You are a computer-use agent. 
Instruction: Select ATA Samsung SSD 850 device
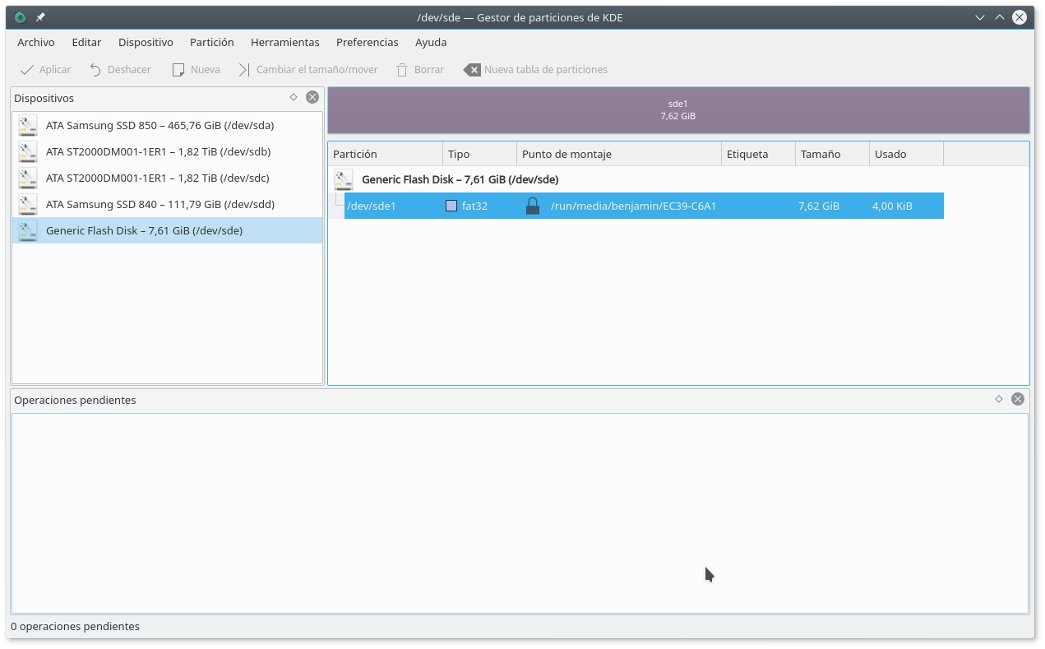tap(159, 126)
